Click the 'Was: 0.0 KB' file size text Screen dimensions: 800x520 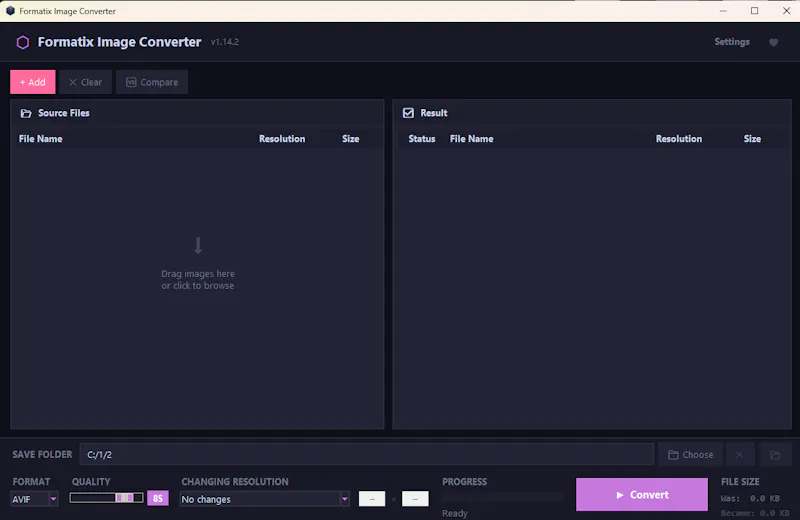point(750,498)
